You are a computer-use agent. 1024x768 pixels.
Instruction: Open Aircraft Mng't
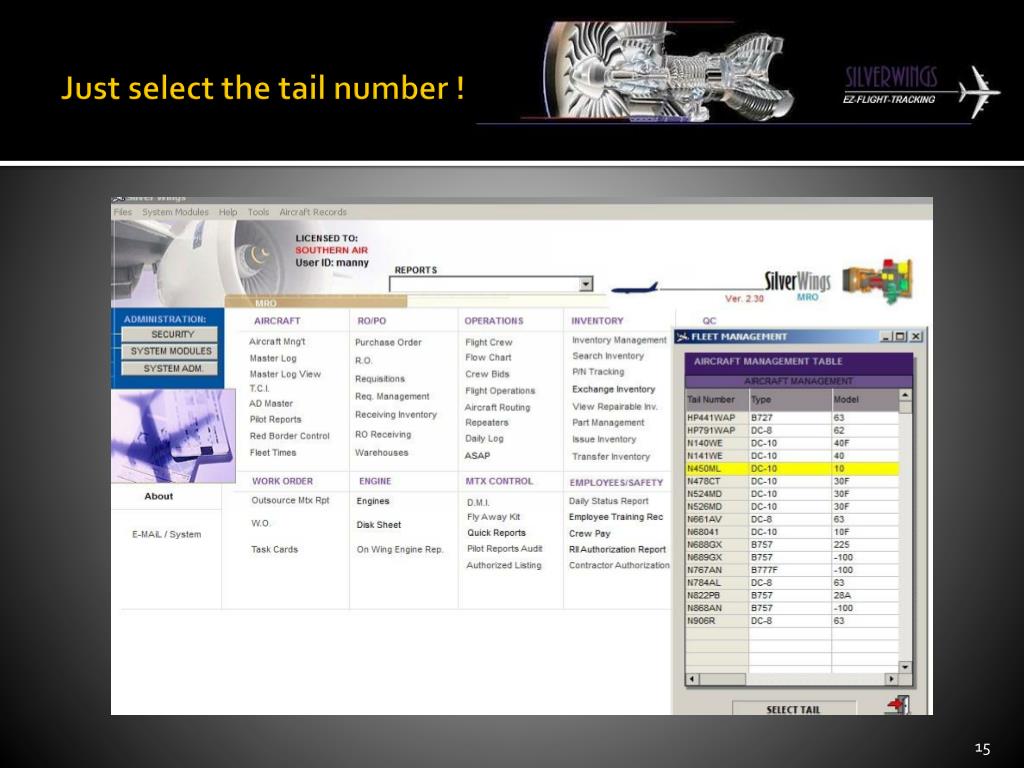[x=277, y=342]
